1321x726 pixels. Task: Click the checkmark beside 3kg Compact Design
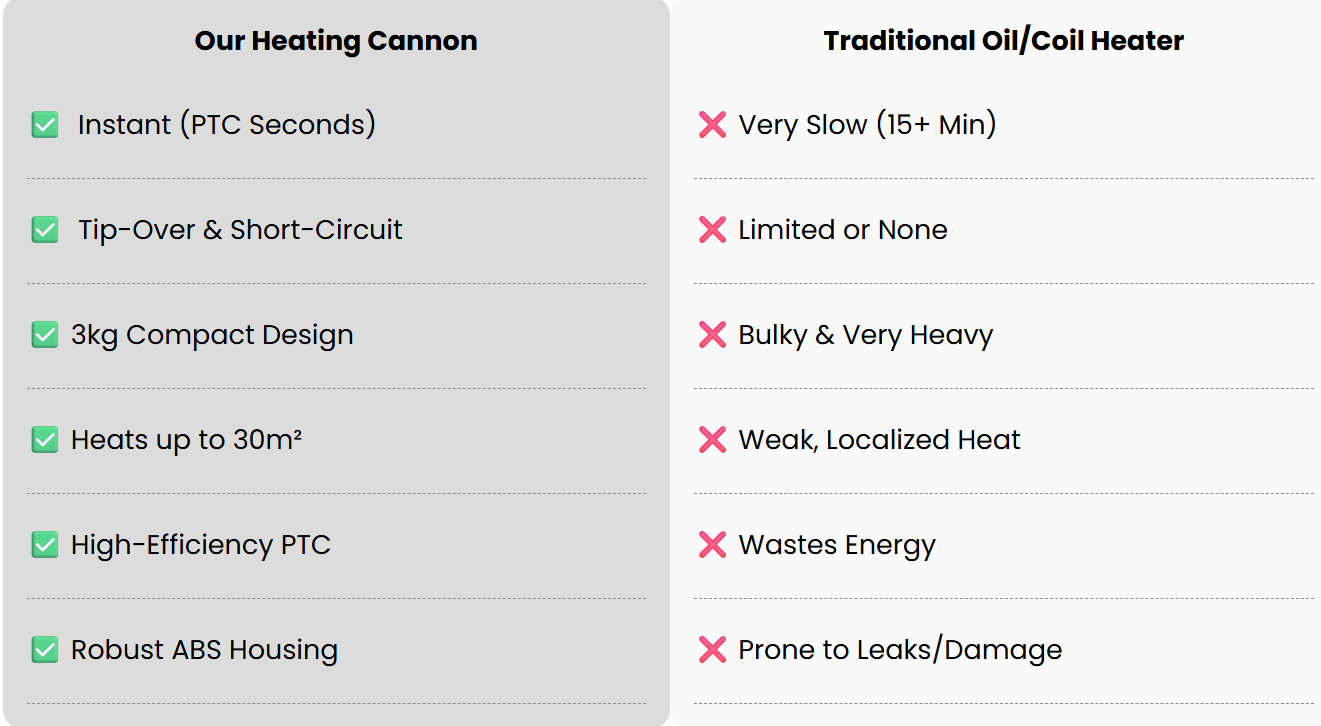[45, 335]
